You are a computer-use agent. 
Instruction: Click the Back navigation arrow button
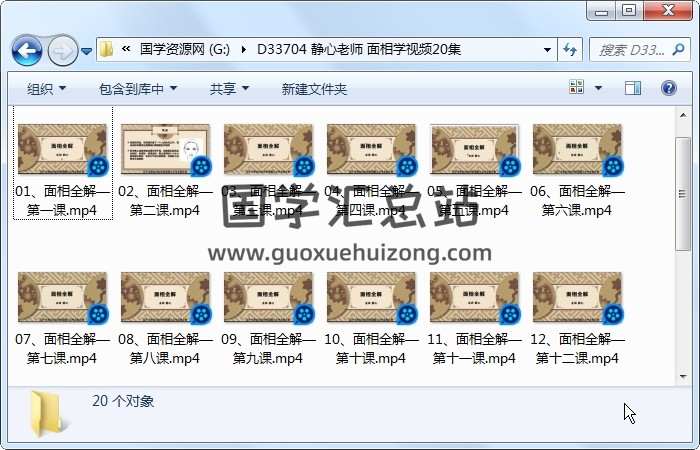click(27, 49)
